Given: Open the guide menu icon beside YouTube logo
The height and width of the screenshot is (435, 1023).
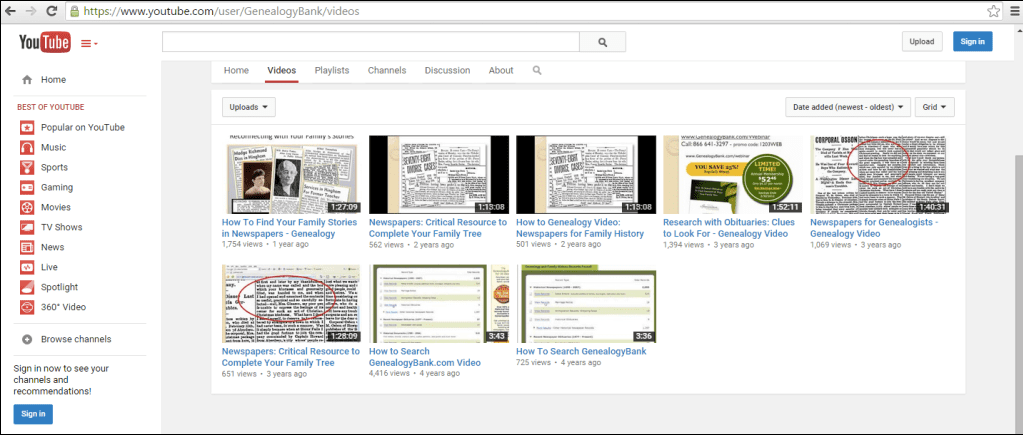Looking at the screenshot, I should click(89, 44).
